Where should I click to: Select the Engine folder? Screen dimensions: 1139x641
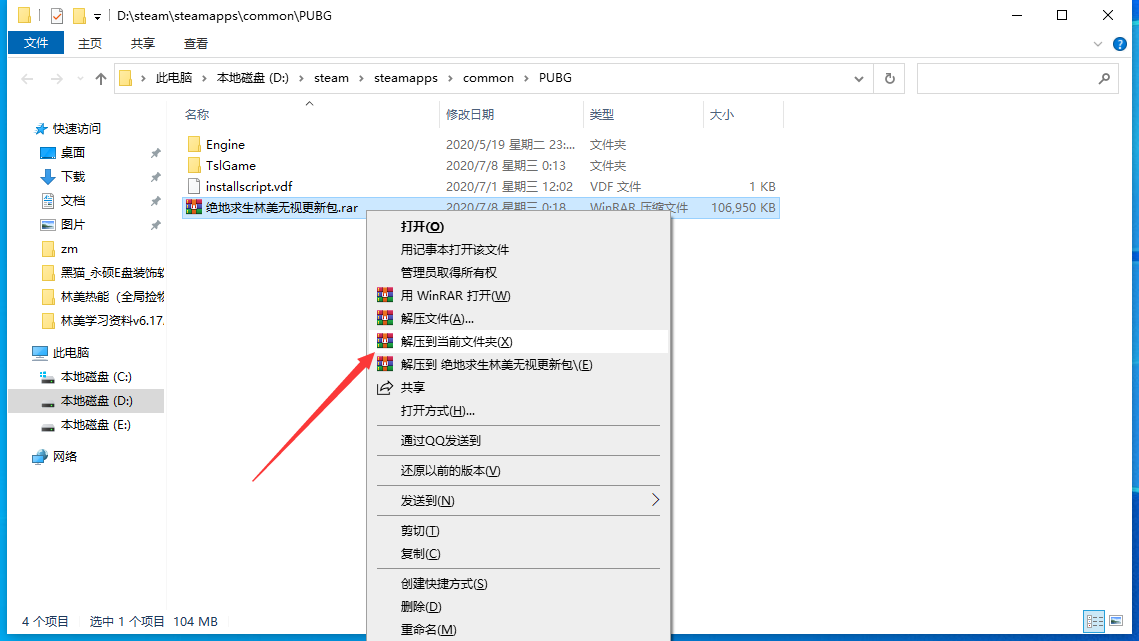point(225,145)
